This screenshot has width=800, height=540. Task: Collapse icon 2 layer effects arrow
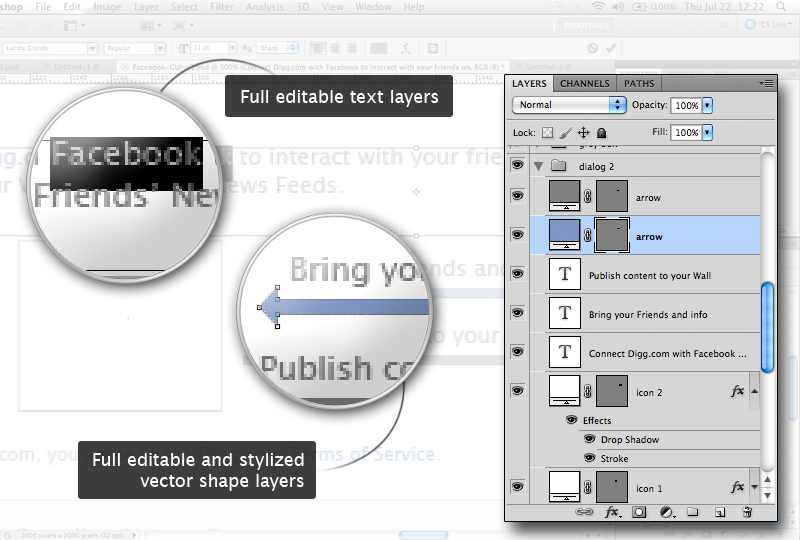[755, 391]
